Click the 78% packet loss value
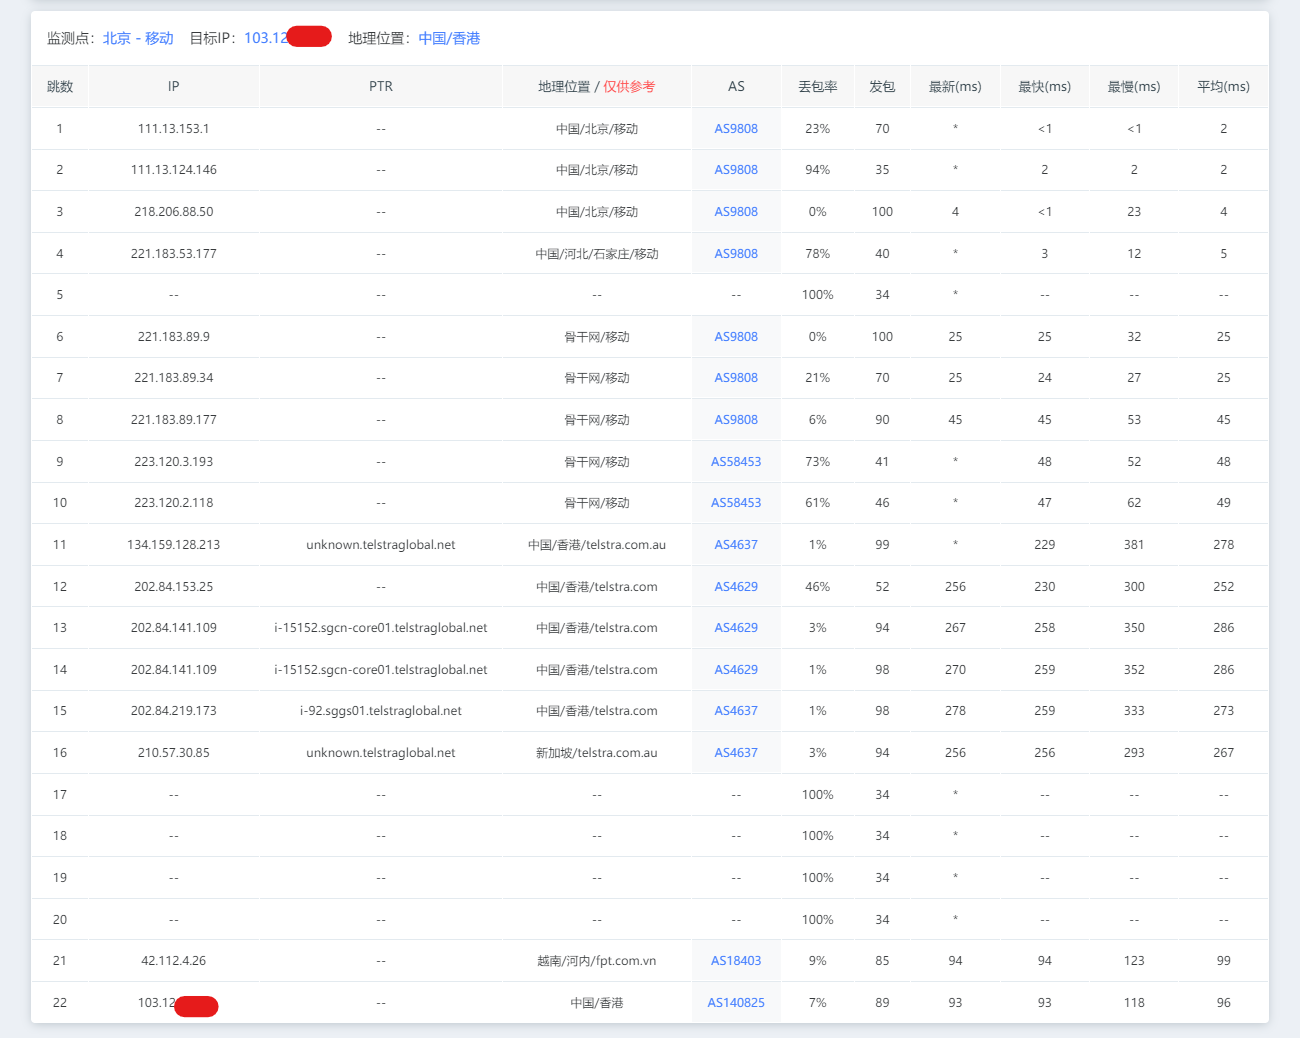The width and height of the screenshot is (1300, 1038). 818,254
